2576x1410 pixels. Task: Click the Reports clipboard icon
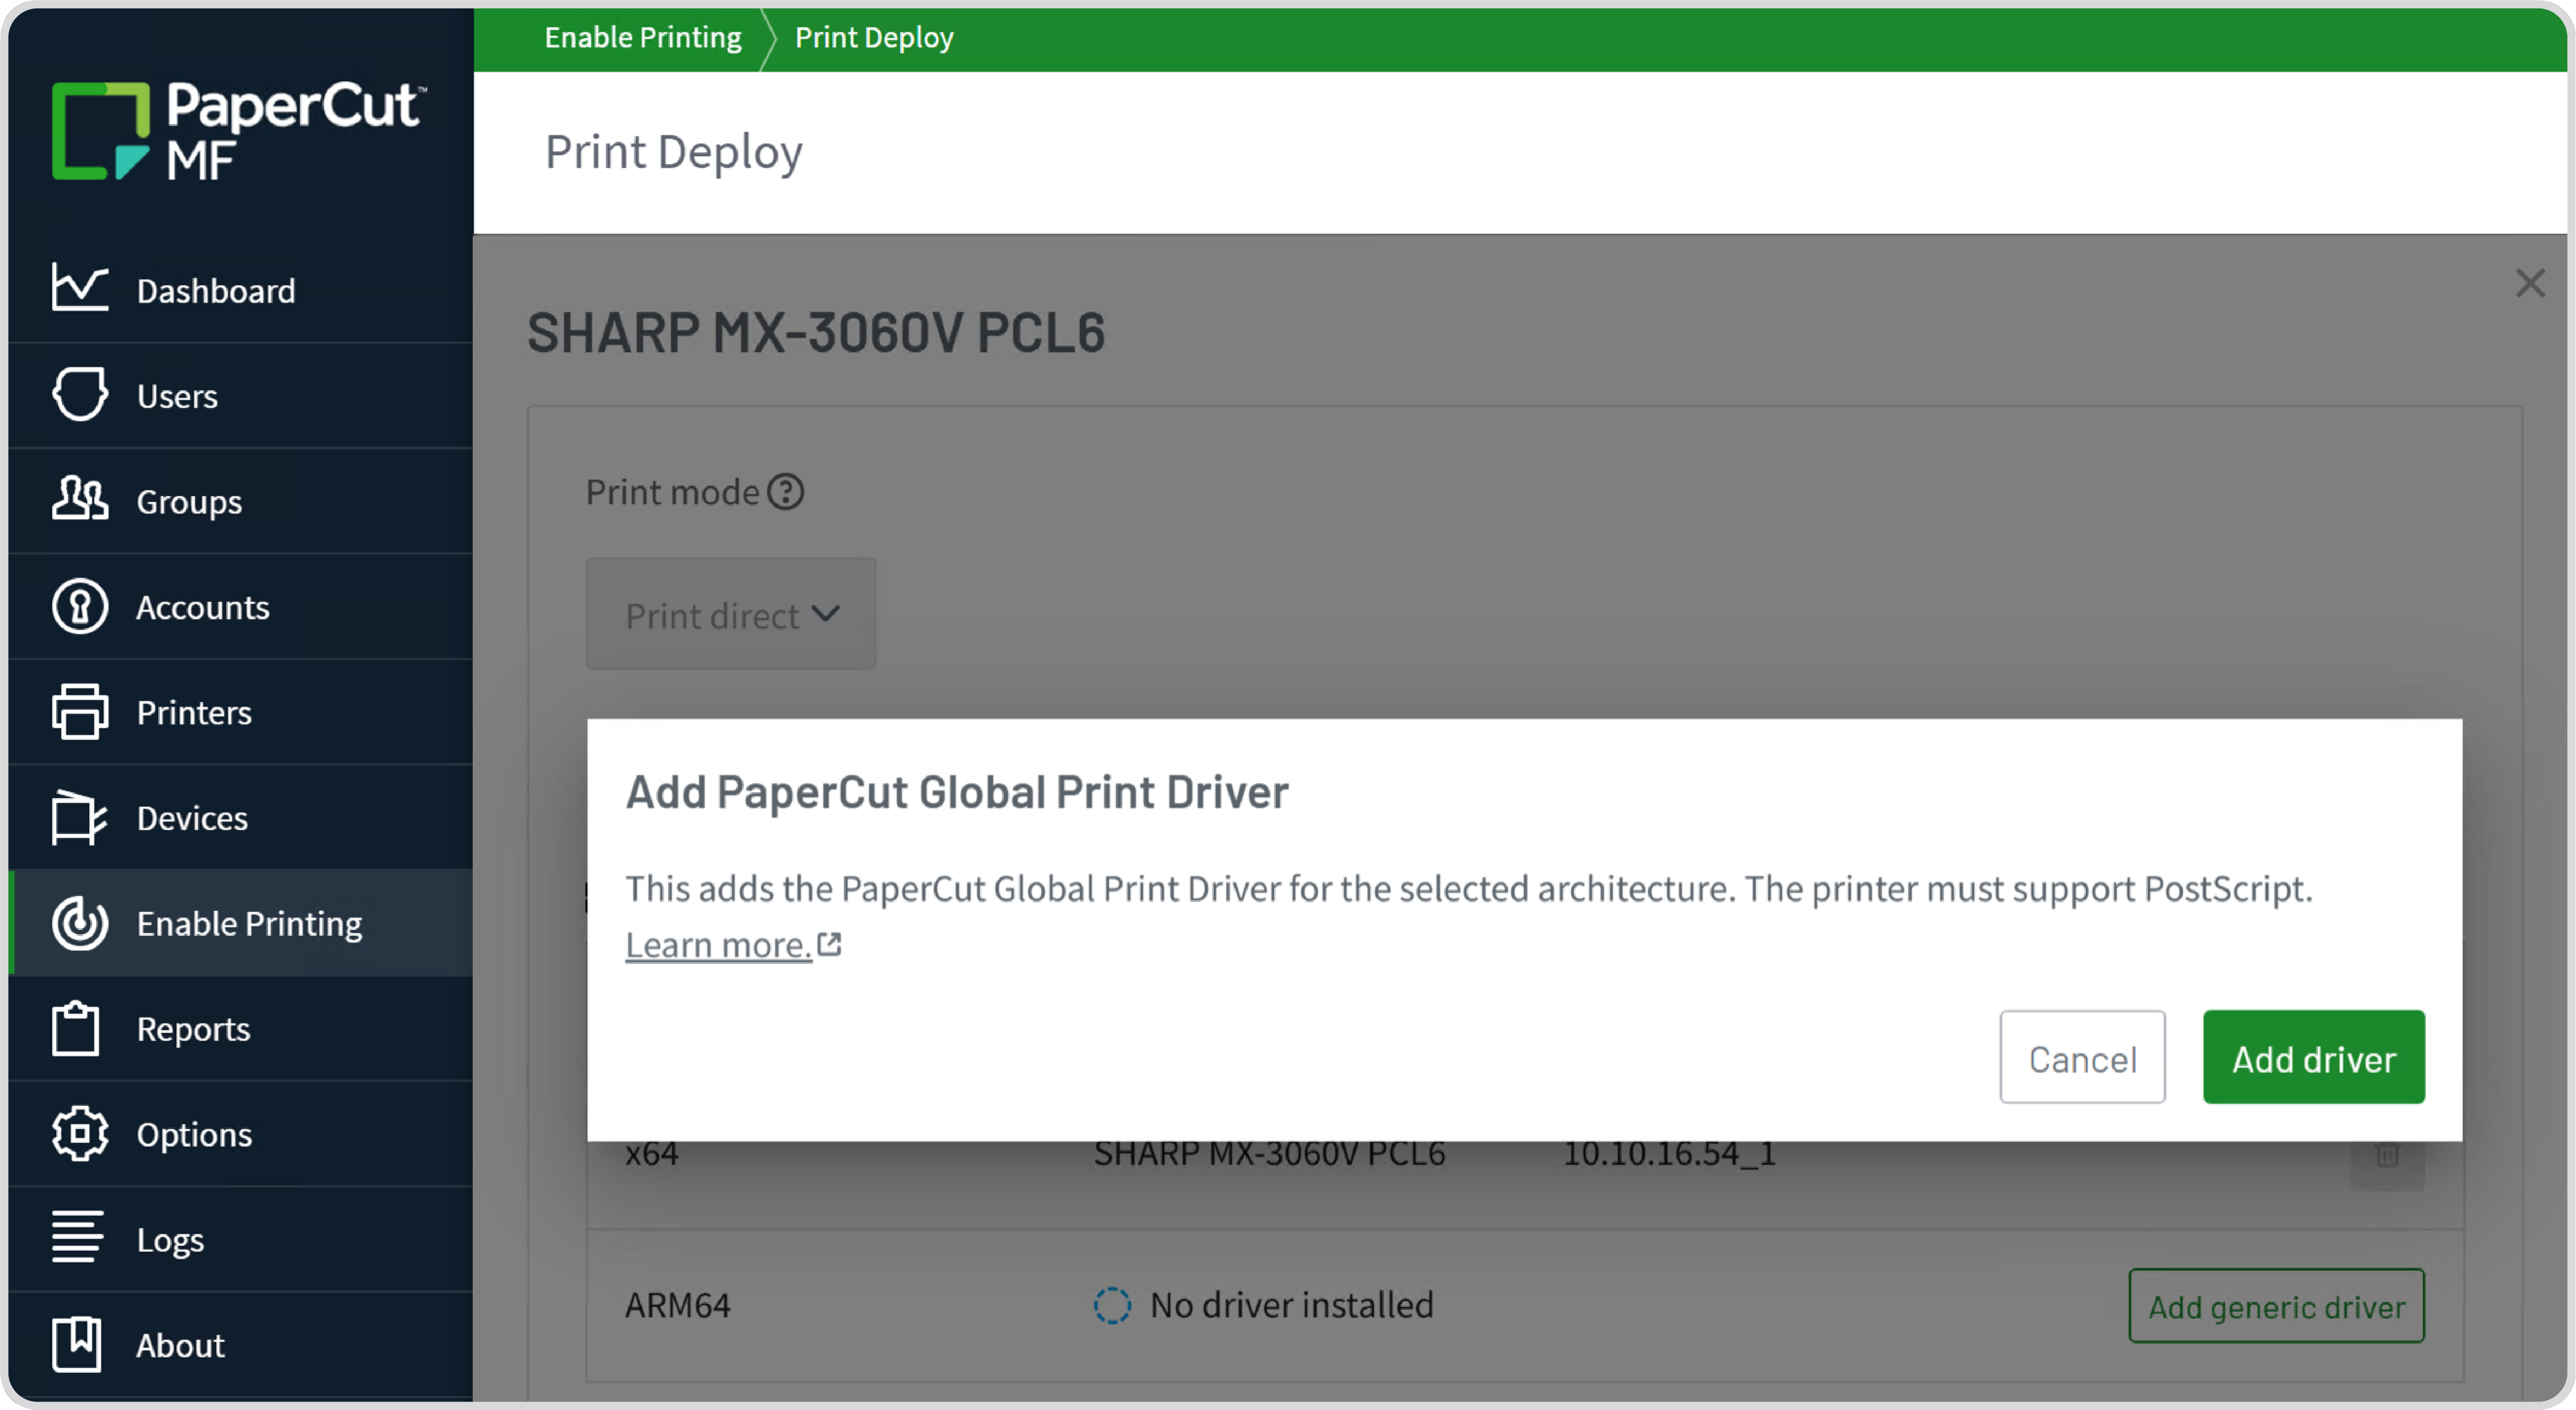(75, 1028)
